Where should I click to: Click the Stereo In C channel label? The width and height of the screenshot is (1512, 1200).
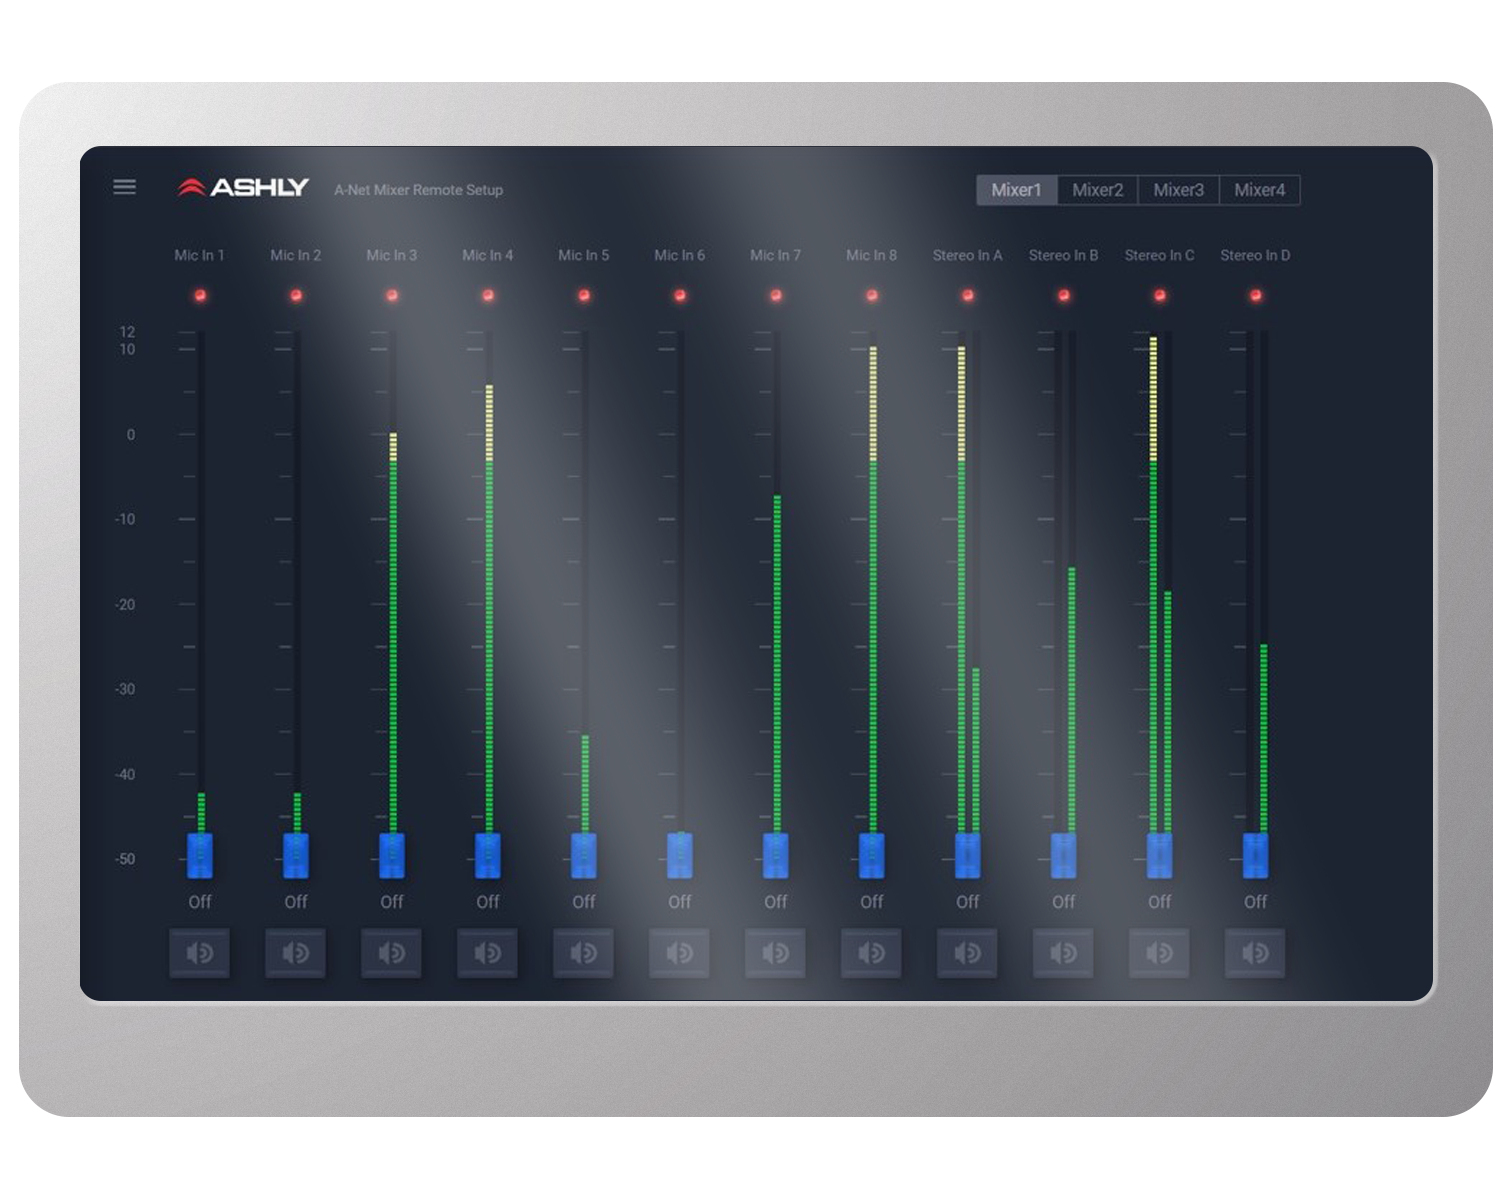[1159, 255]
